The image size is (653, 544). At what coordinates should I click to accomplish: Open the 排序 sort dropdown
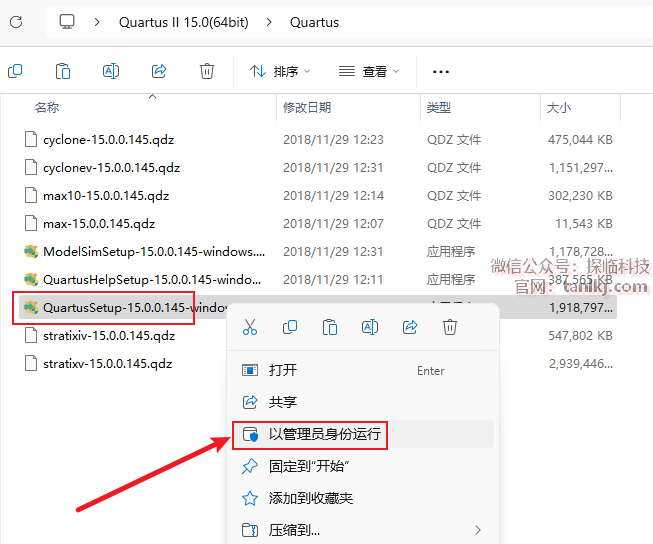280,72
